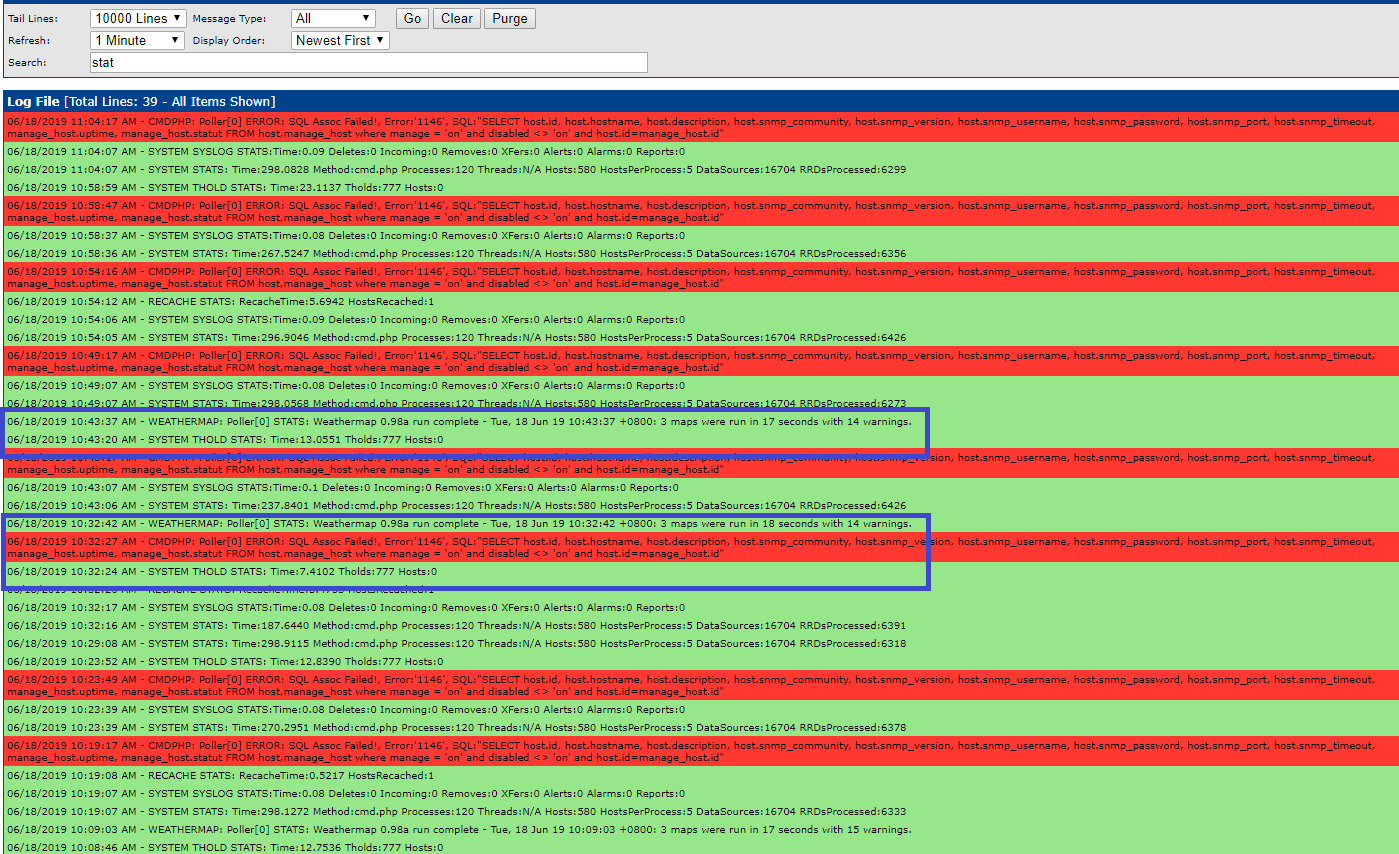Select the THOLD STATS row with Time:12.7536
Image resolution: width=1399 pixels, height=854 pixels.
(x=699, y=847)
